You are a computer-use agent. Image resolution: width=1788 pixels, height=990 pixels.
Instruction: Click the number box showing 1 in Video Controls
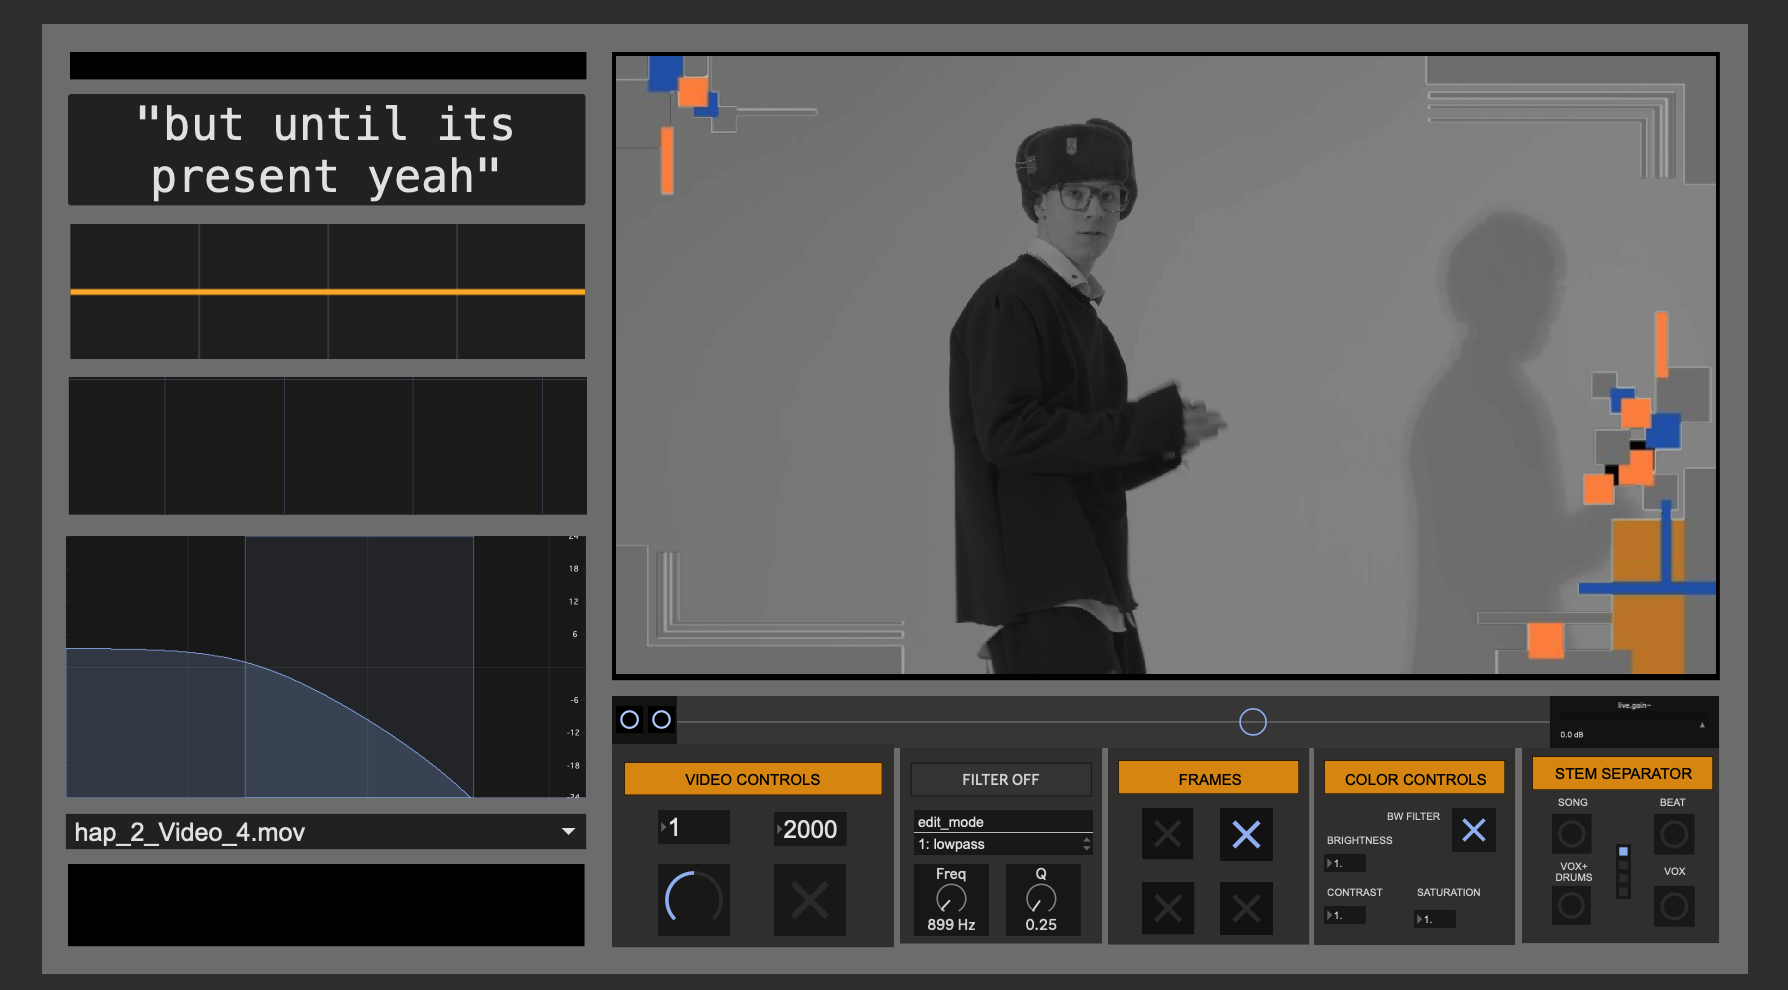(x=694, y=828)
